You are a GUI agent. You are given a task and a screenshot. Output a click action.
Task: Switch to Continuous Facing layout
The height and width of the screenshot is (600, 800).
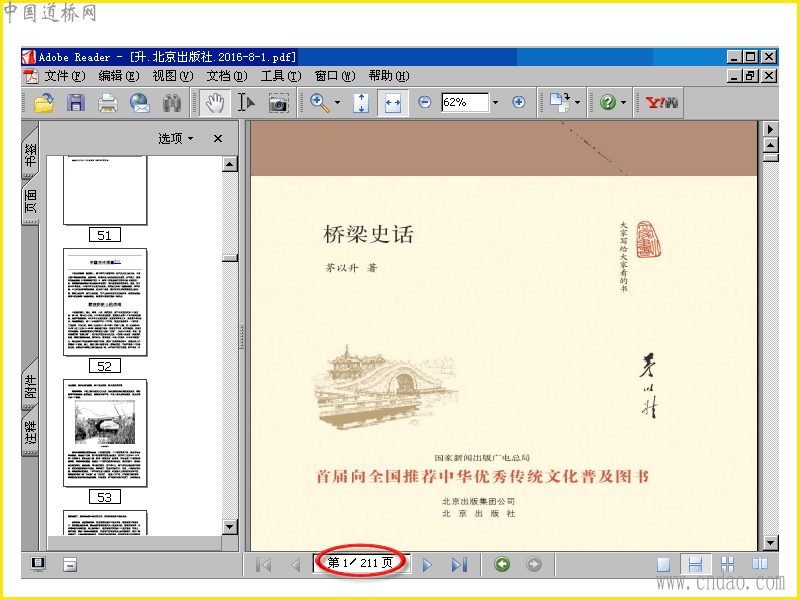tap(727, 564)
